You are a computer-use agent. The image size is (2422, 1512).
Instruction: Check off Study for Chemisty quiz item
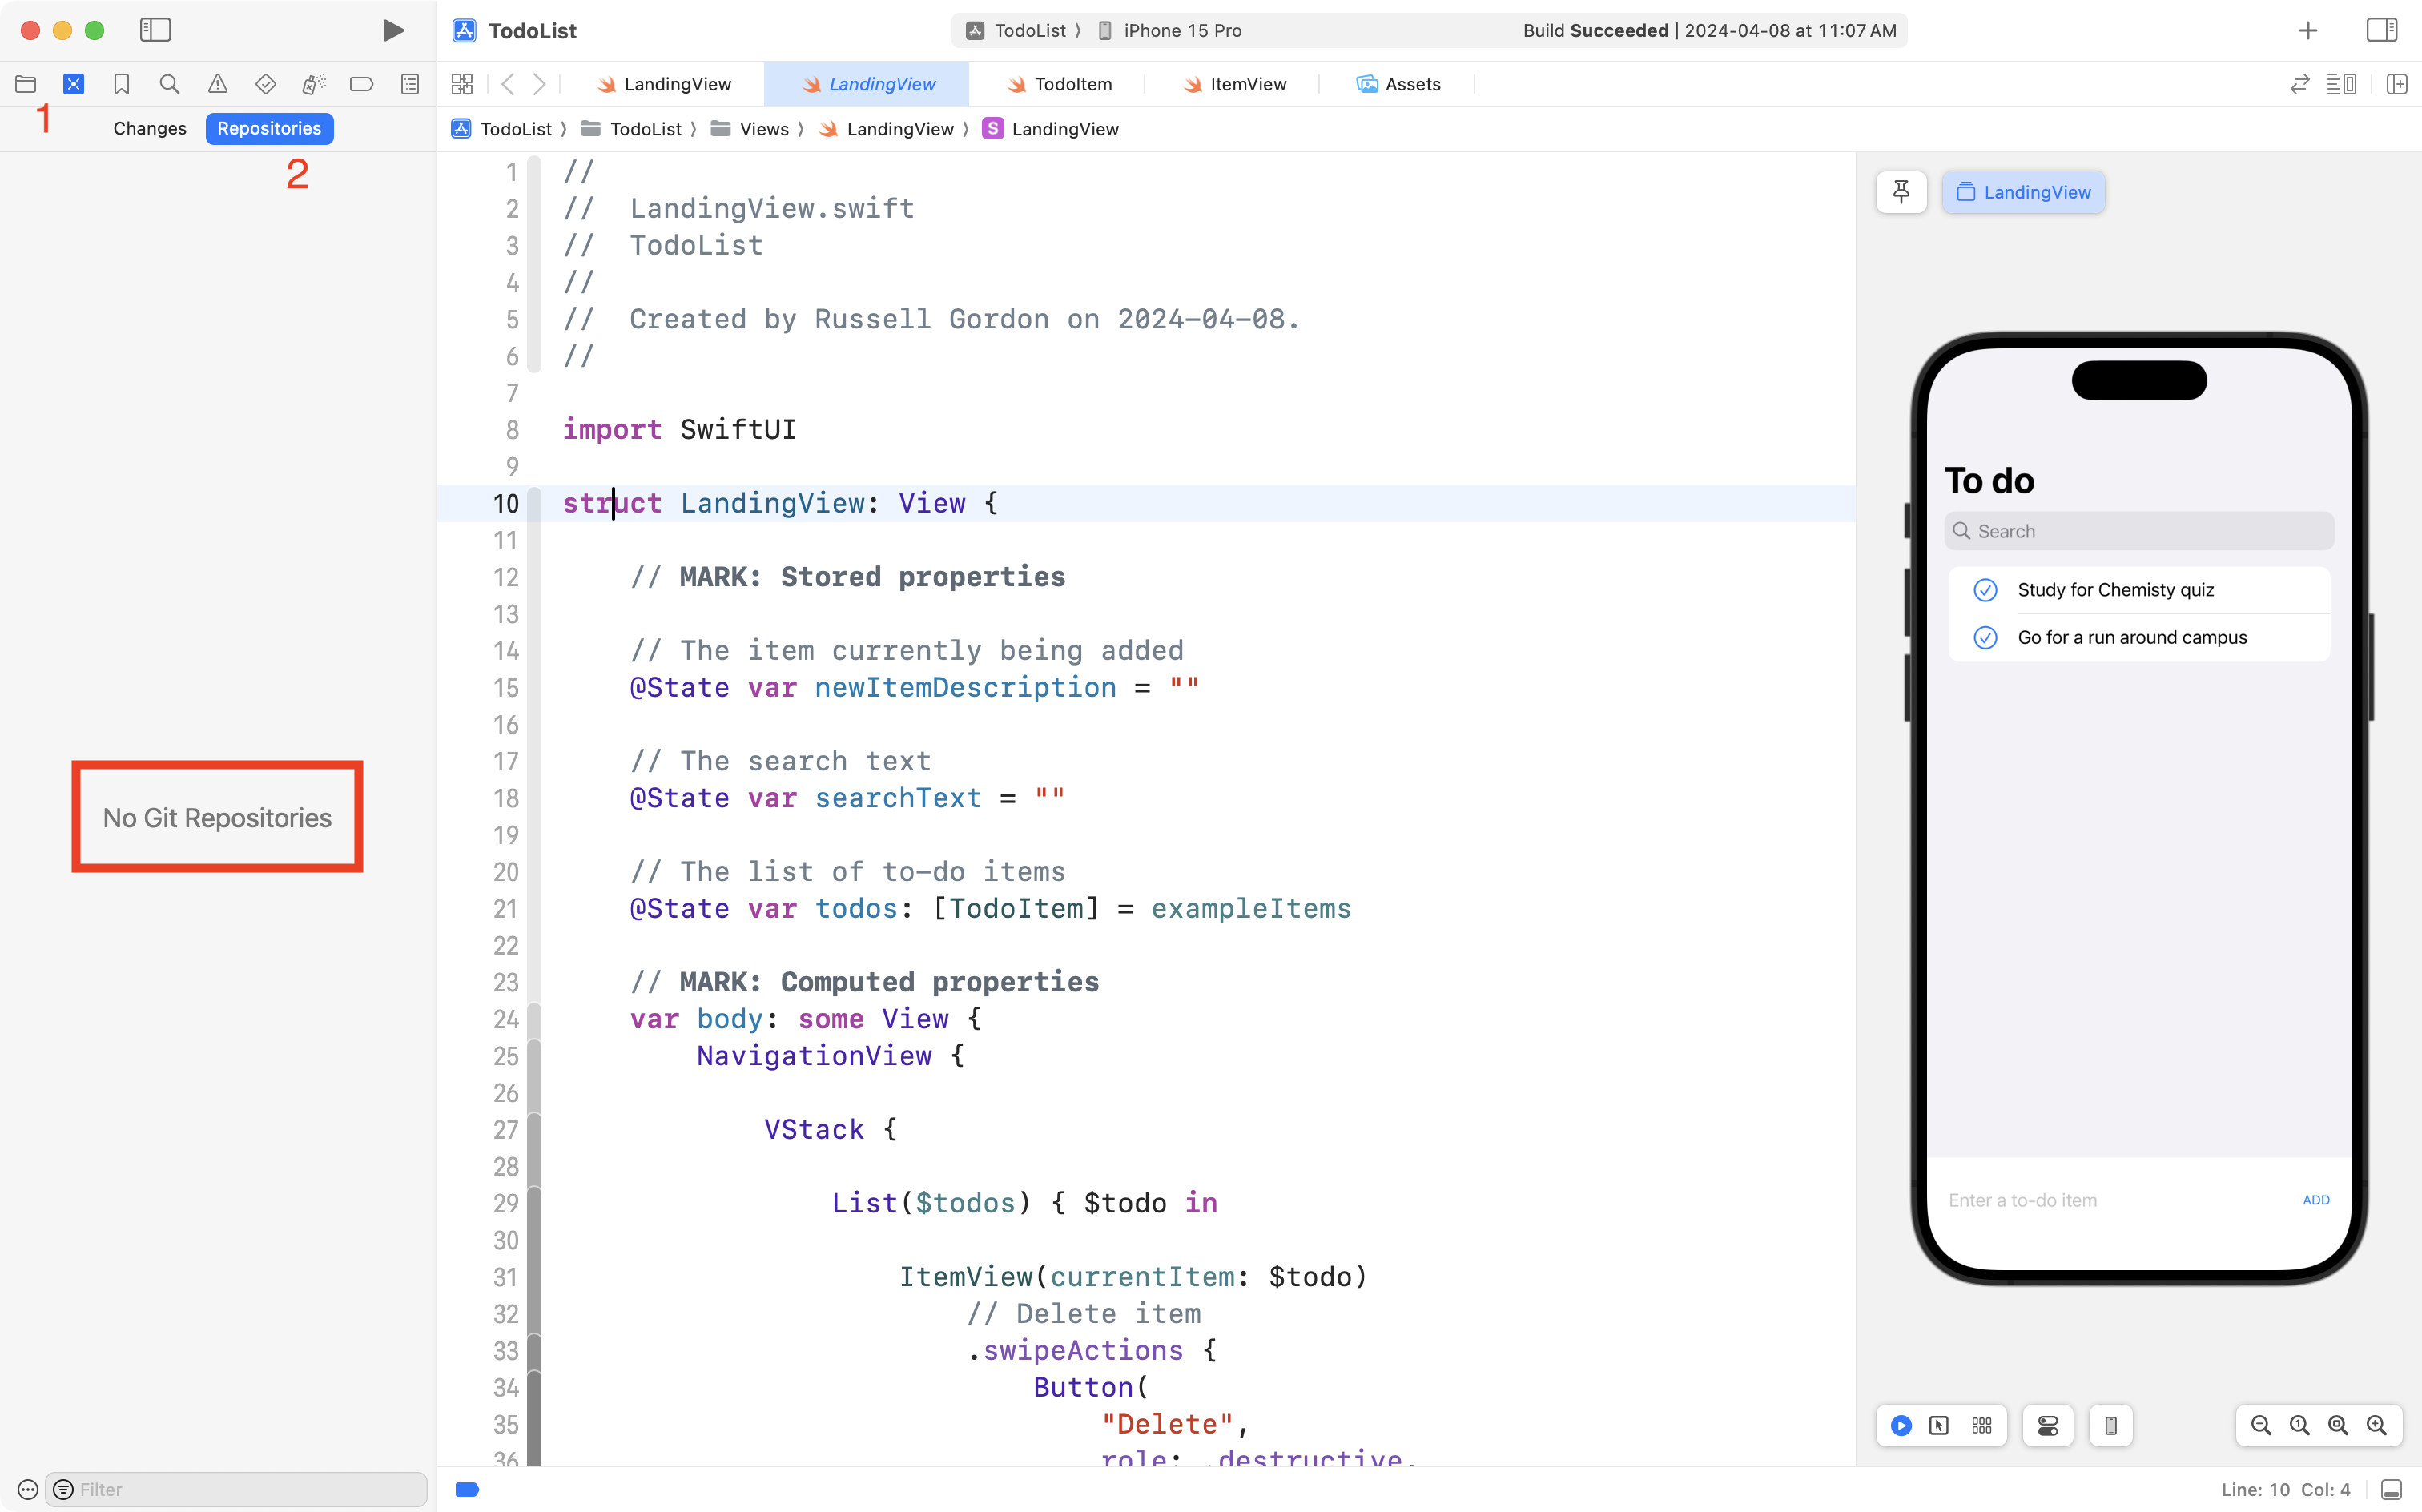[1985, 590]
